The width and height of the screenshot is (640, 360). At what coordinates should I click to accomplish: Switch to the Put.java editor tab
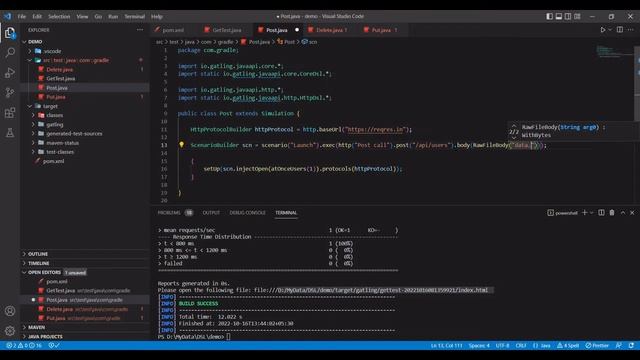(383, 30)
